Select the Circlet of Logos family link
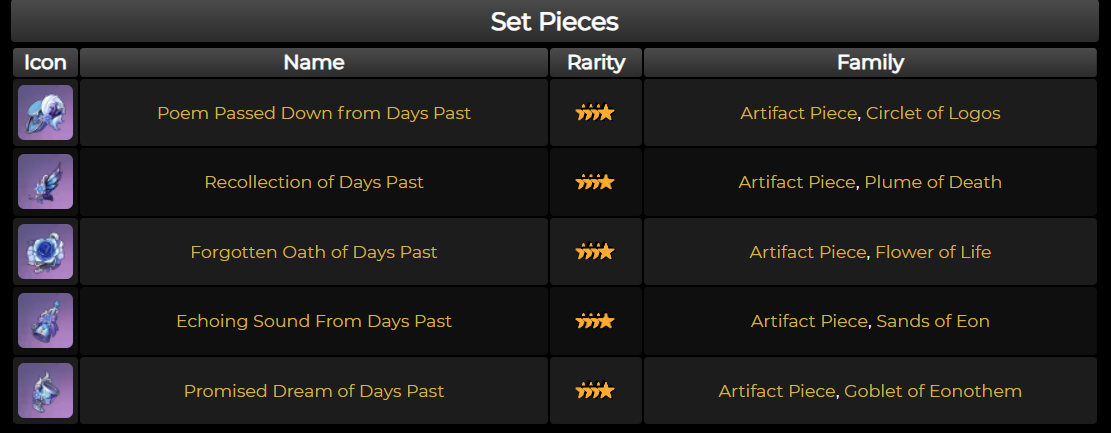The width and height of the screenshot is (1111, 433). (x=933, y=113)
